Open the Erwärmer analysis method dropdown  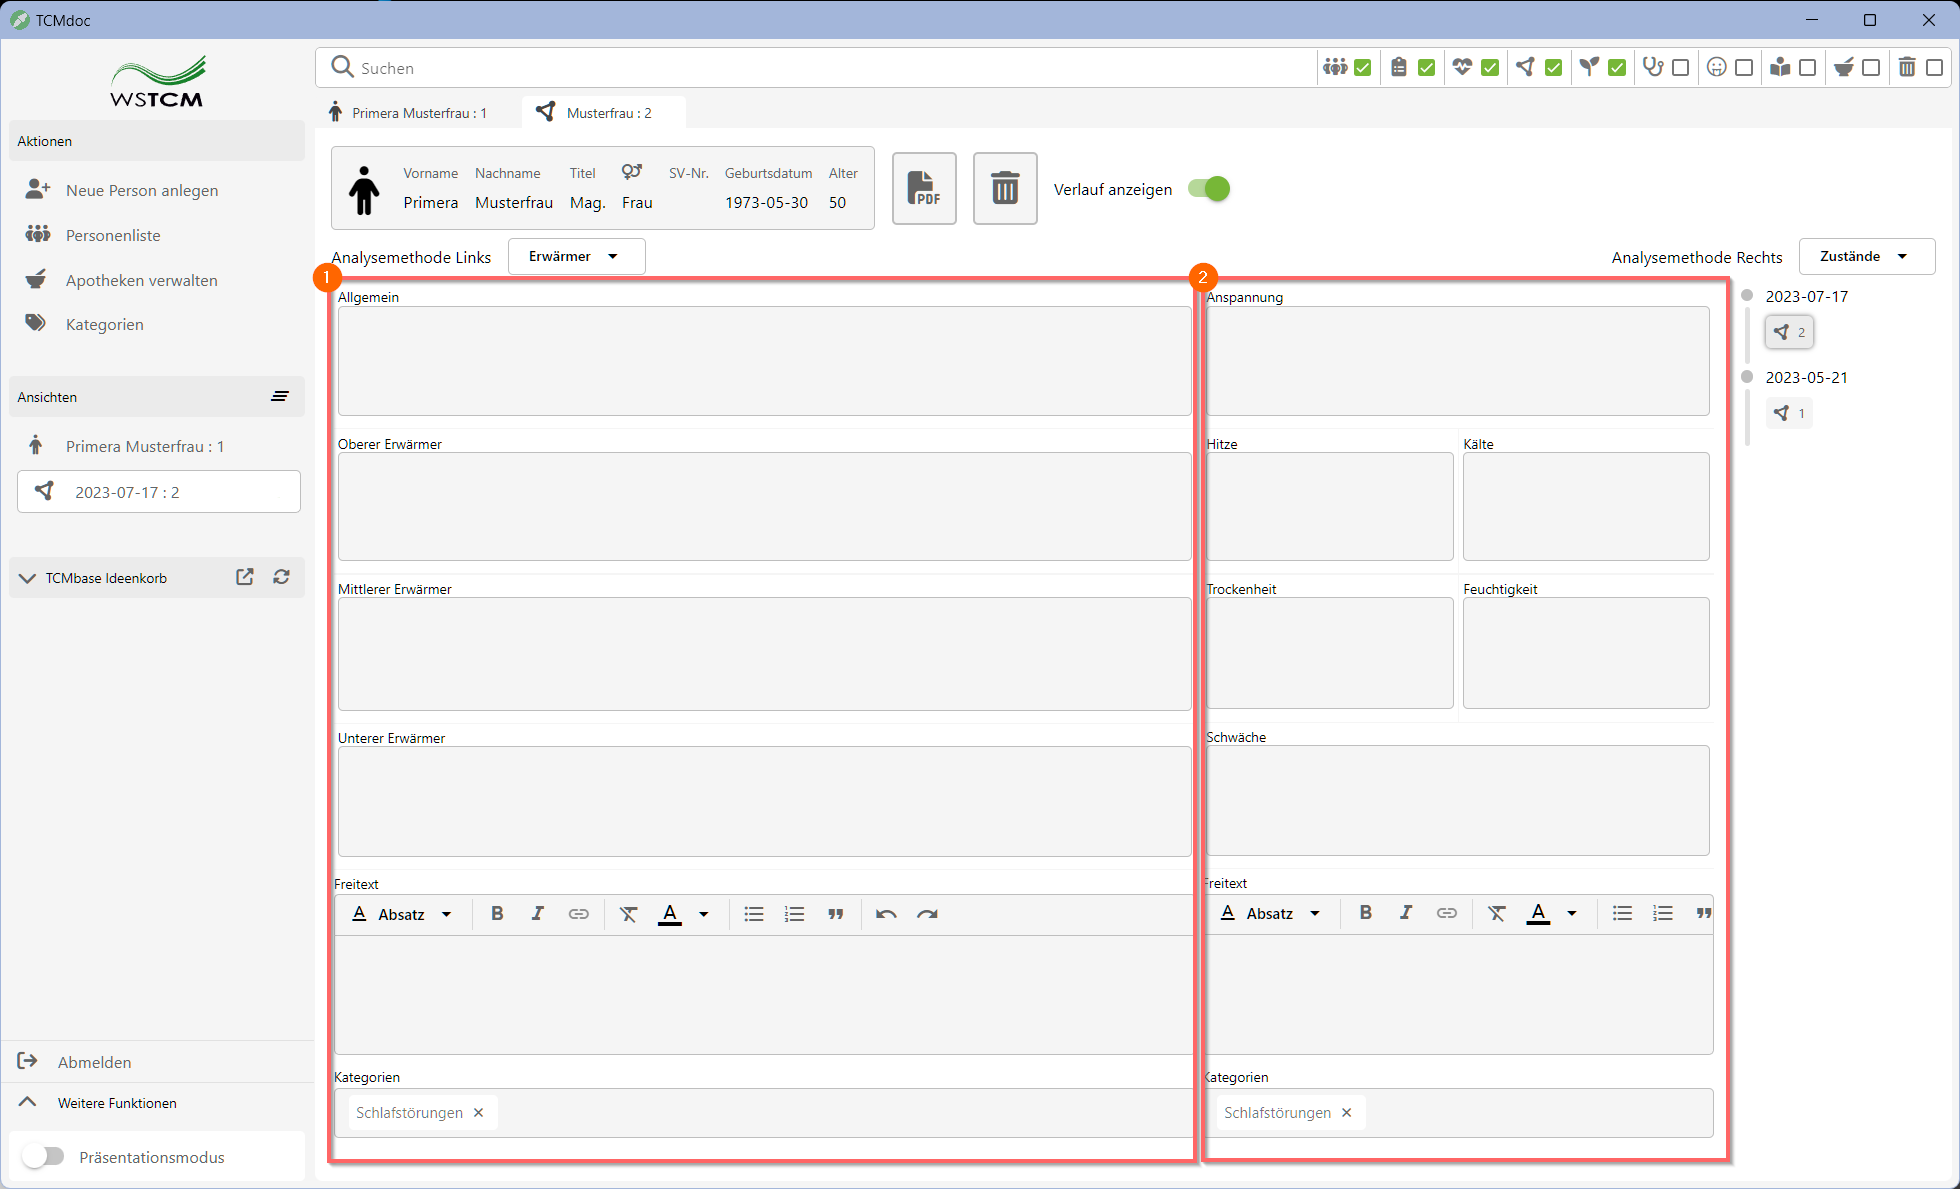(576, 256)
